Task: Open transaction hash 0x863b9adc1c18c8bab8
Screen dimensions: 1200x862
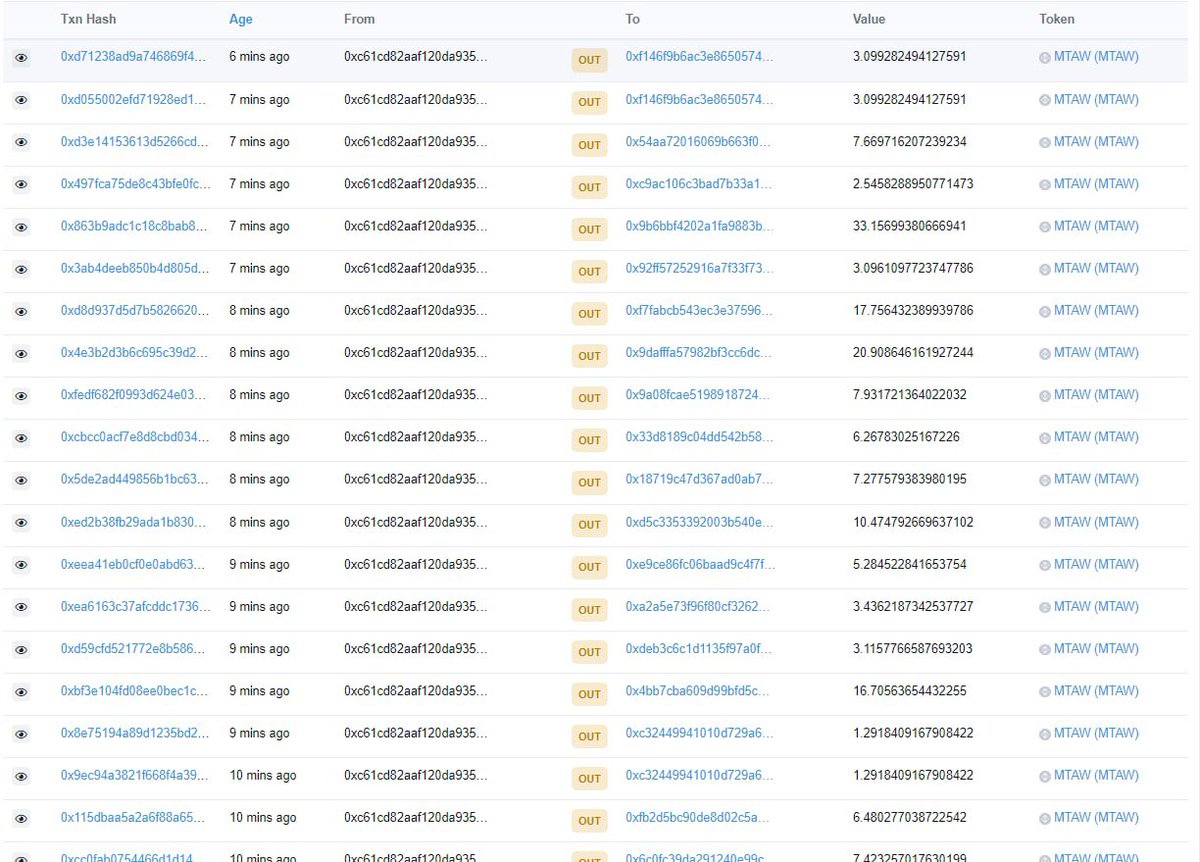Action: click(x=134, y=226)
